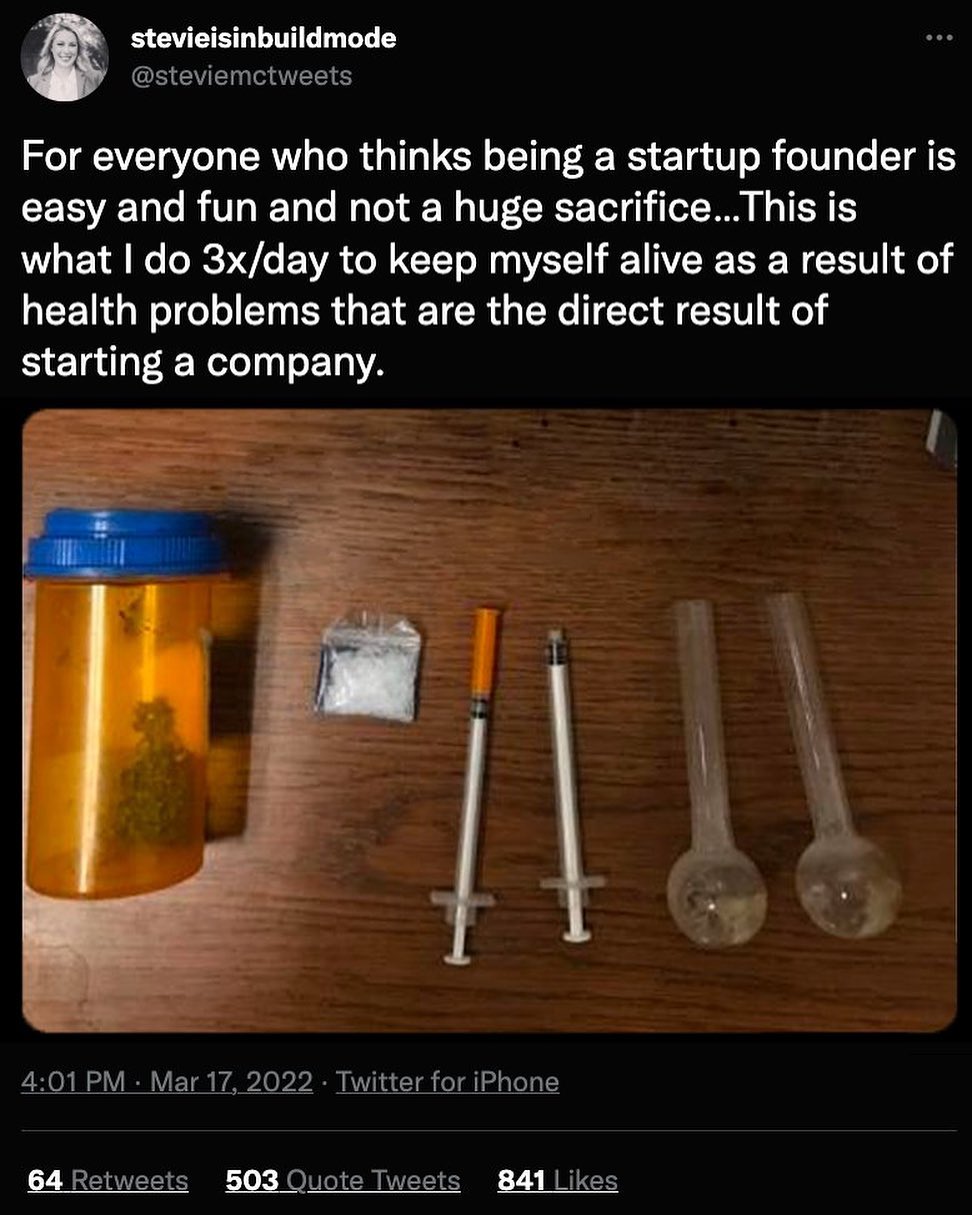Open the Twitter for iPhone source link

(447, 1081)
